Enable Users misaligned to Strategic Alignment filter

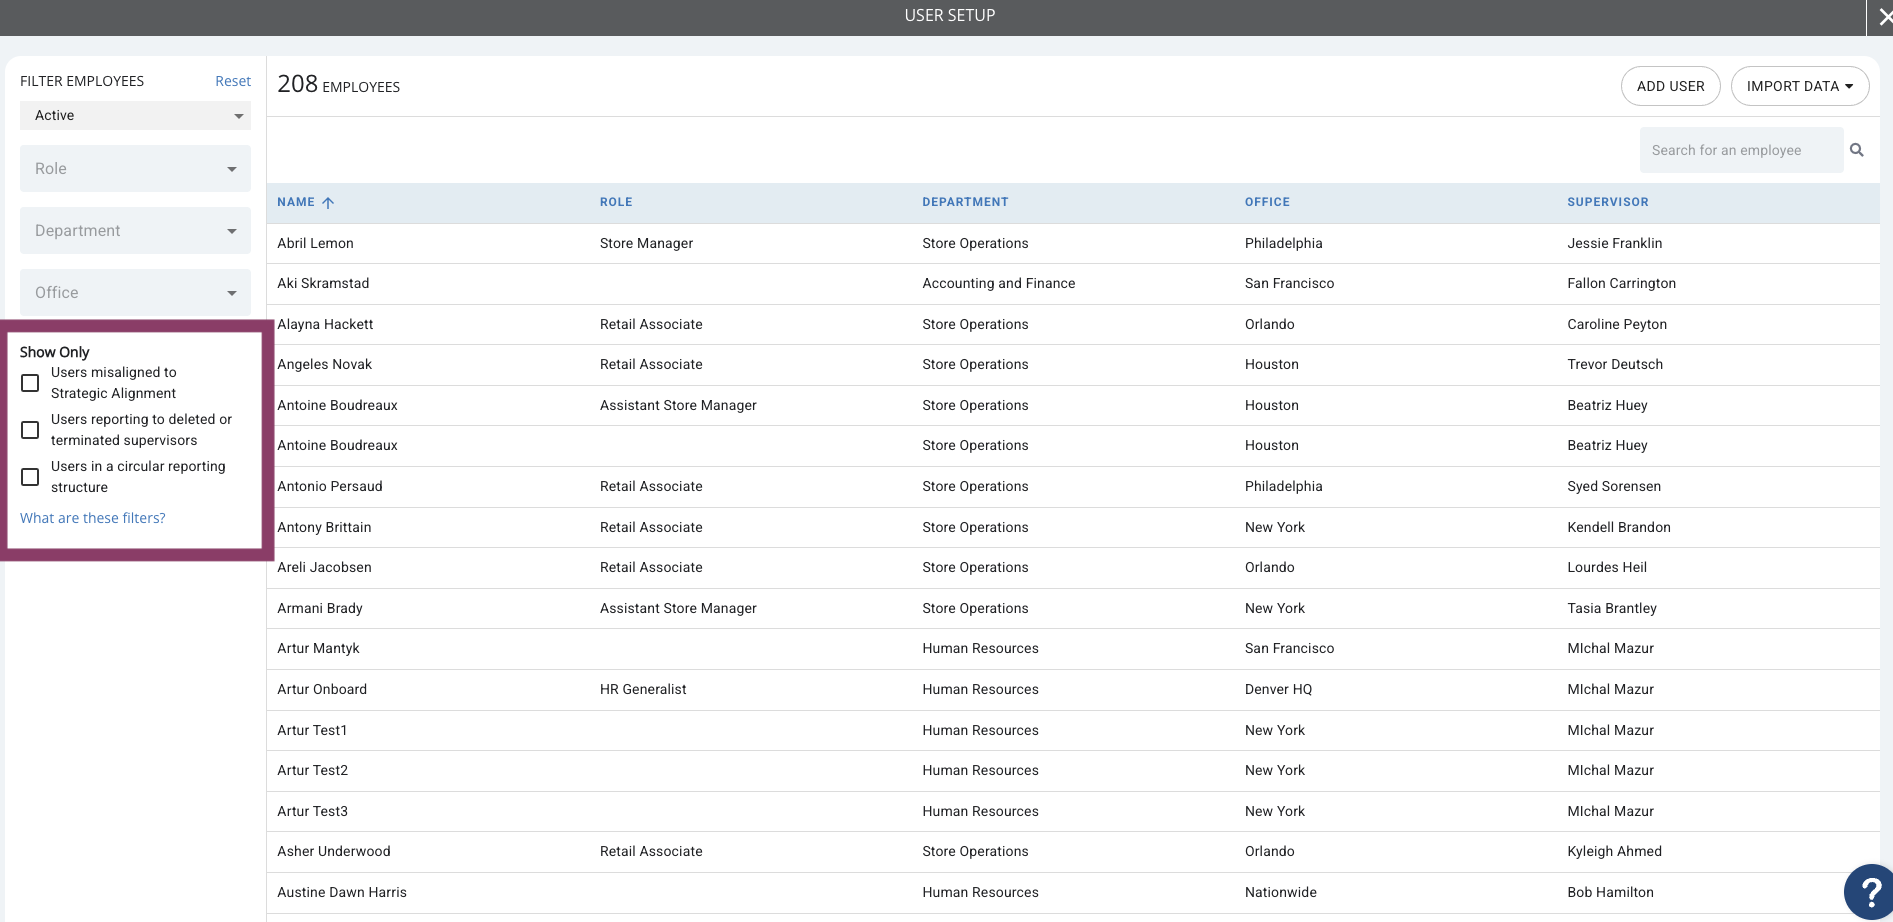point(30,383)
